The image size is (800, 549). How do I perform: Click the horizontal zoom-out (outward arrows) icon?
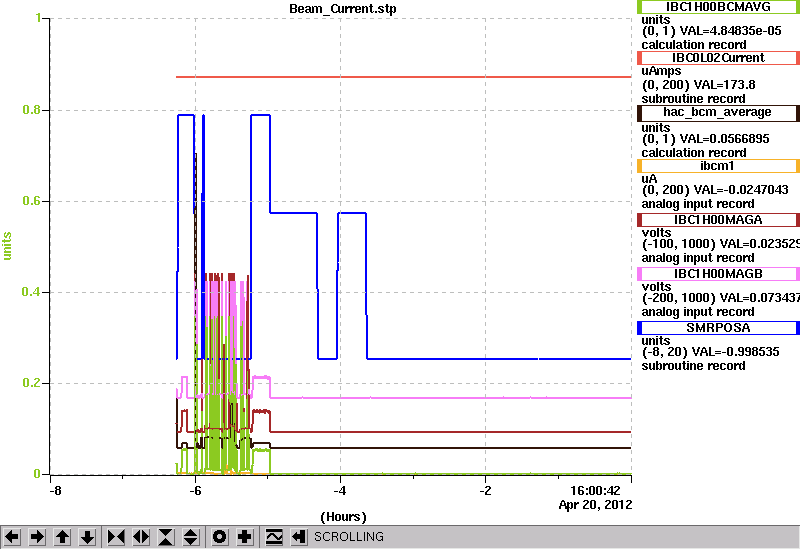(x=141, y=537)
